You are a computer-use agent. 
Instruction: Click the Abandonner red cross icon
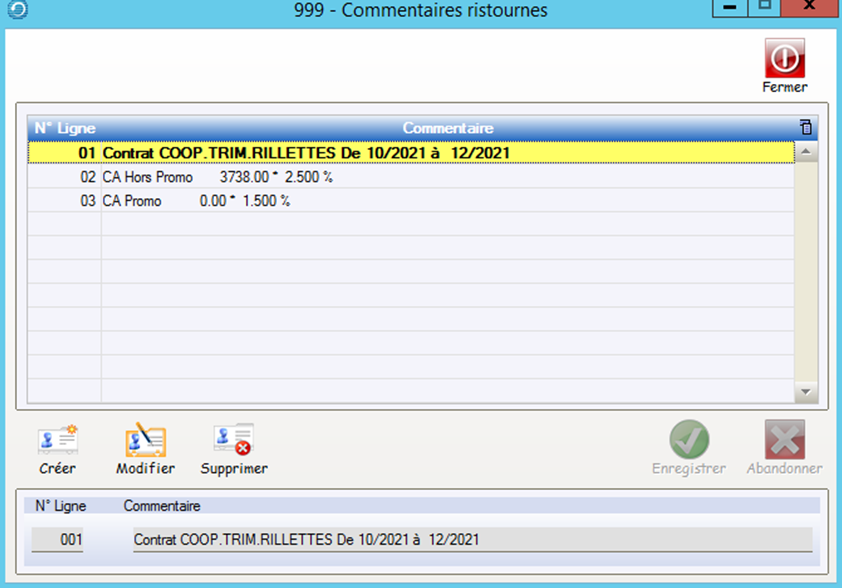(784, 440)
